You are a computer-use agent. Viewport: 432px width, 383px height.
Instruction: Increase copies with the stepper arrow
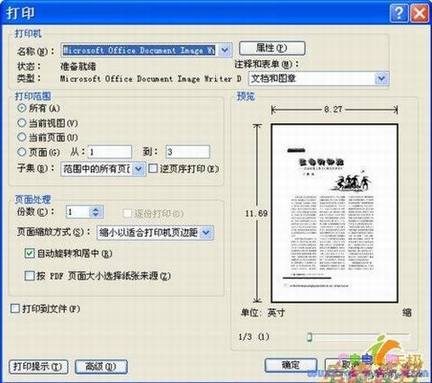tap(96, 210)
